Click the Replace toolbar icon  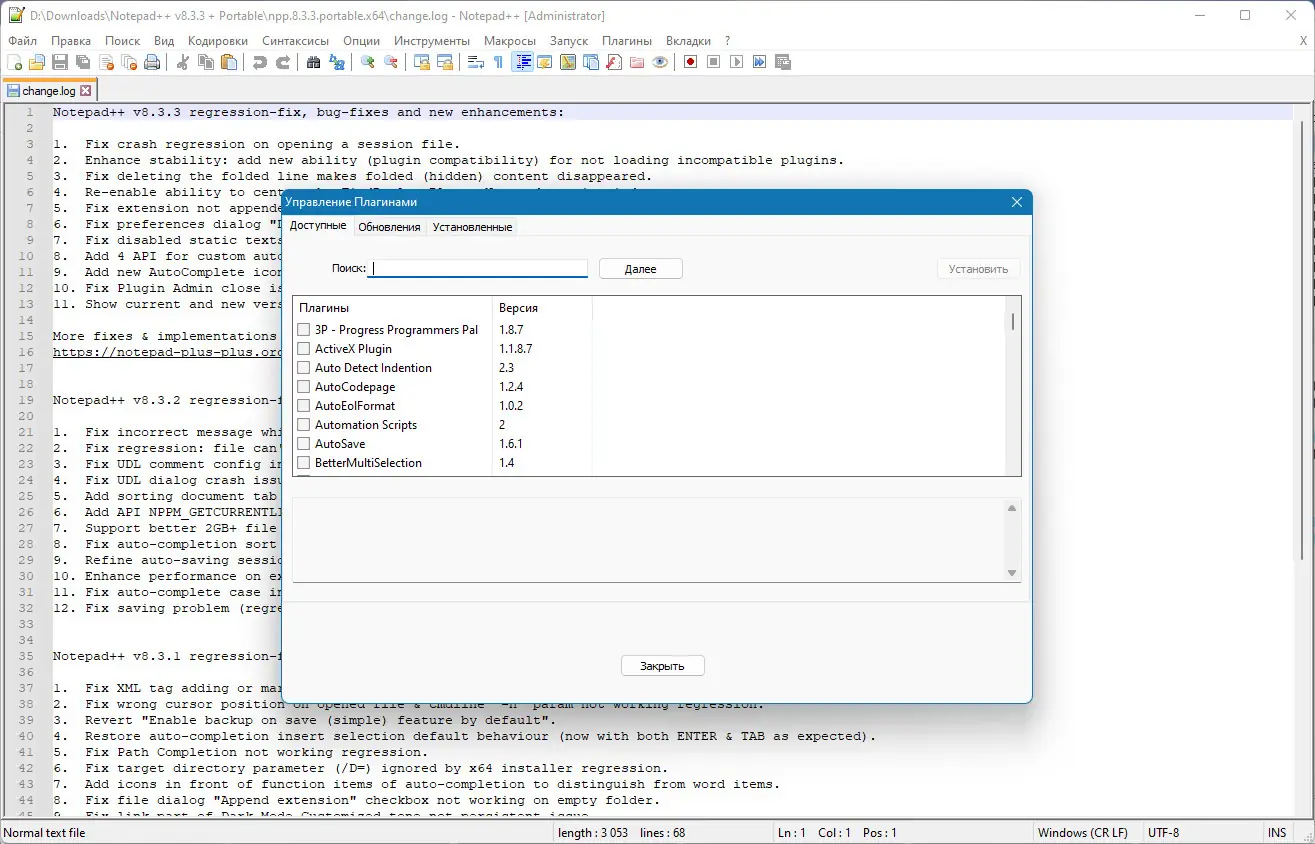click(337, 62)
